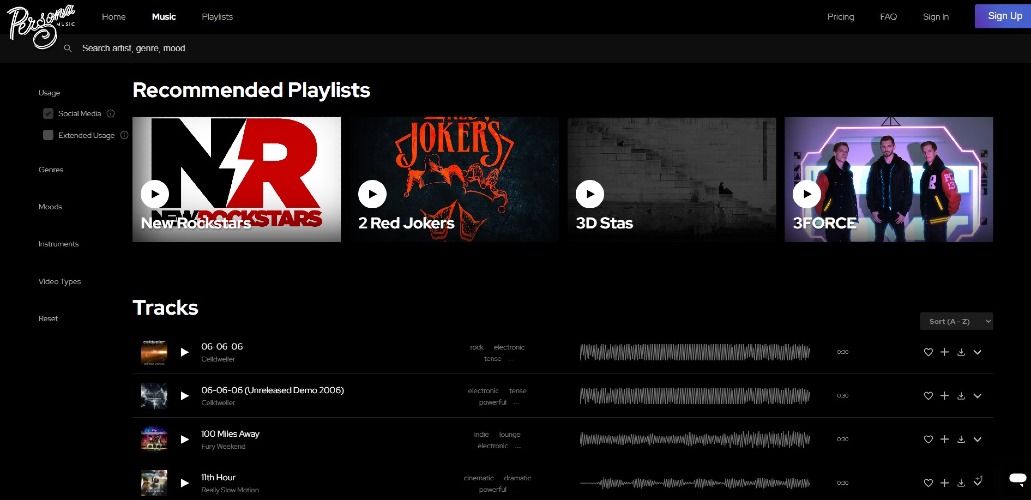Expand details for track 06 06 06
Image resolution: width=1031 pixels, height=500 pixels.
pos(977,352)
